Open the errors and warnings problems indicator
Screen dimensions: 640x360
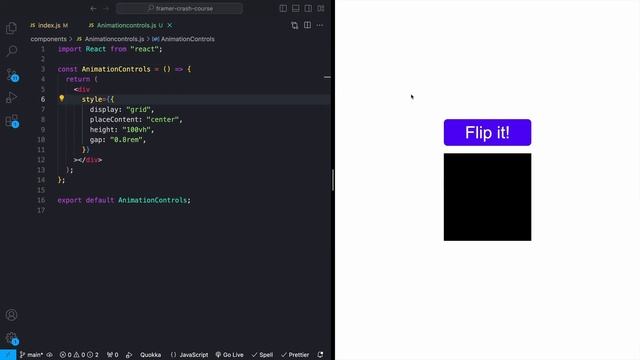point(79,355)
